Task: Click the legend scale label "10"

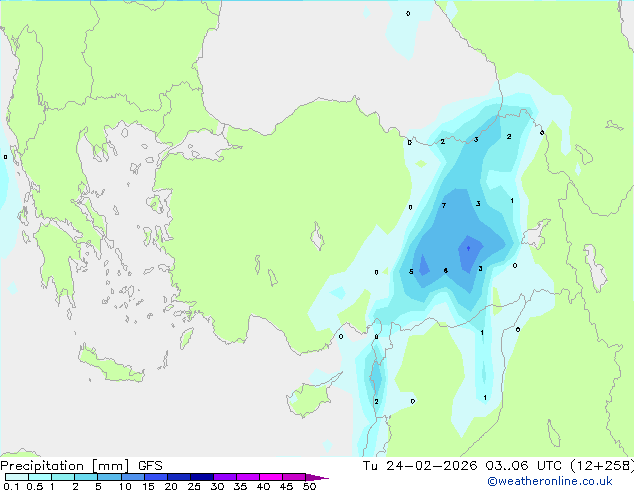Action: click(125, 486)
